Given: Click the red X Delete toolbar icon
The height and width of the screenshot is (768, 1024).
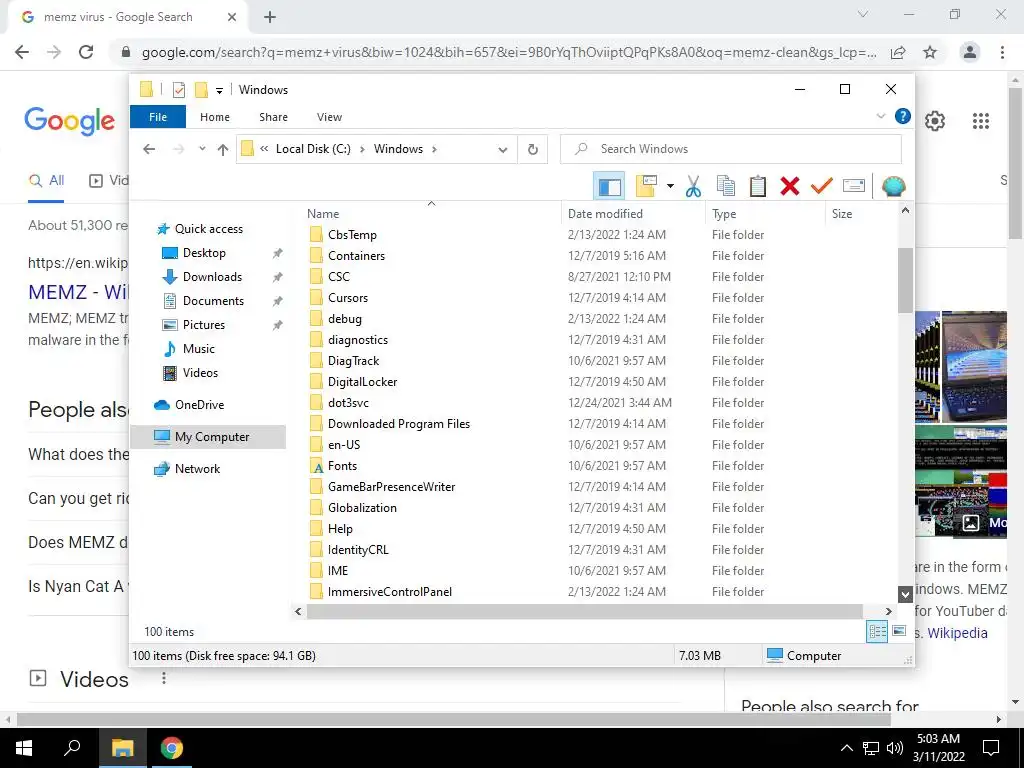Looking at the screenshot, I should pyautogui.click(x=790, y=186).
